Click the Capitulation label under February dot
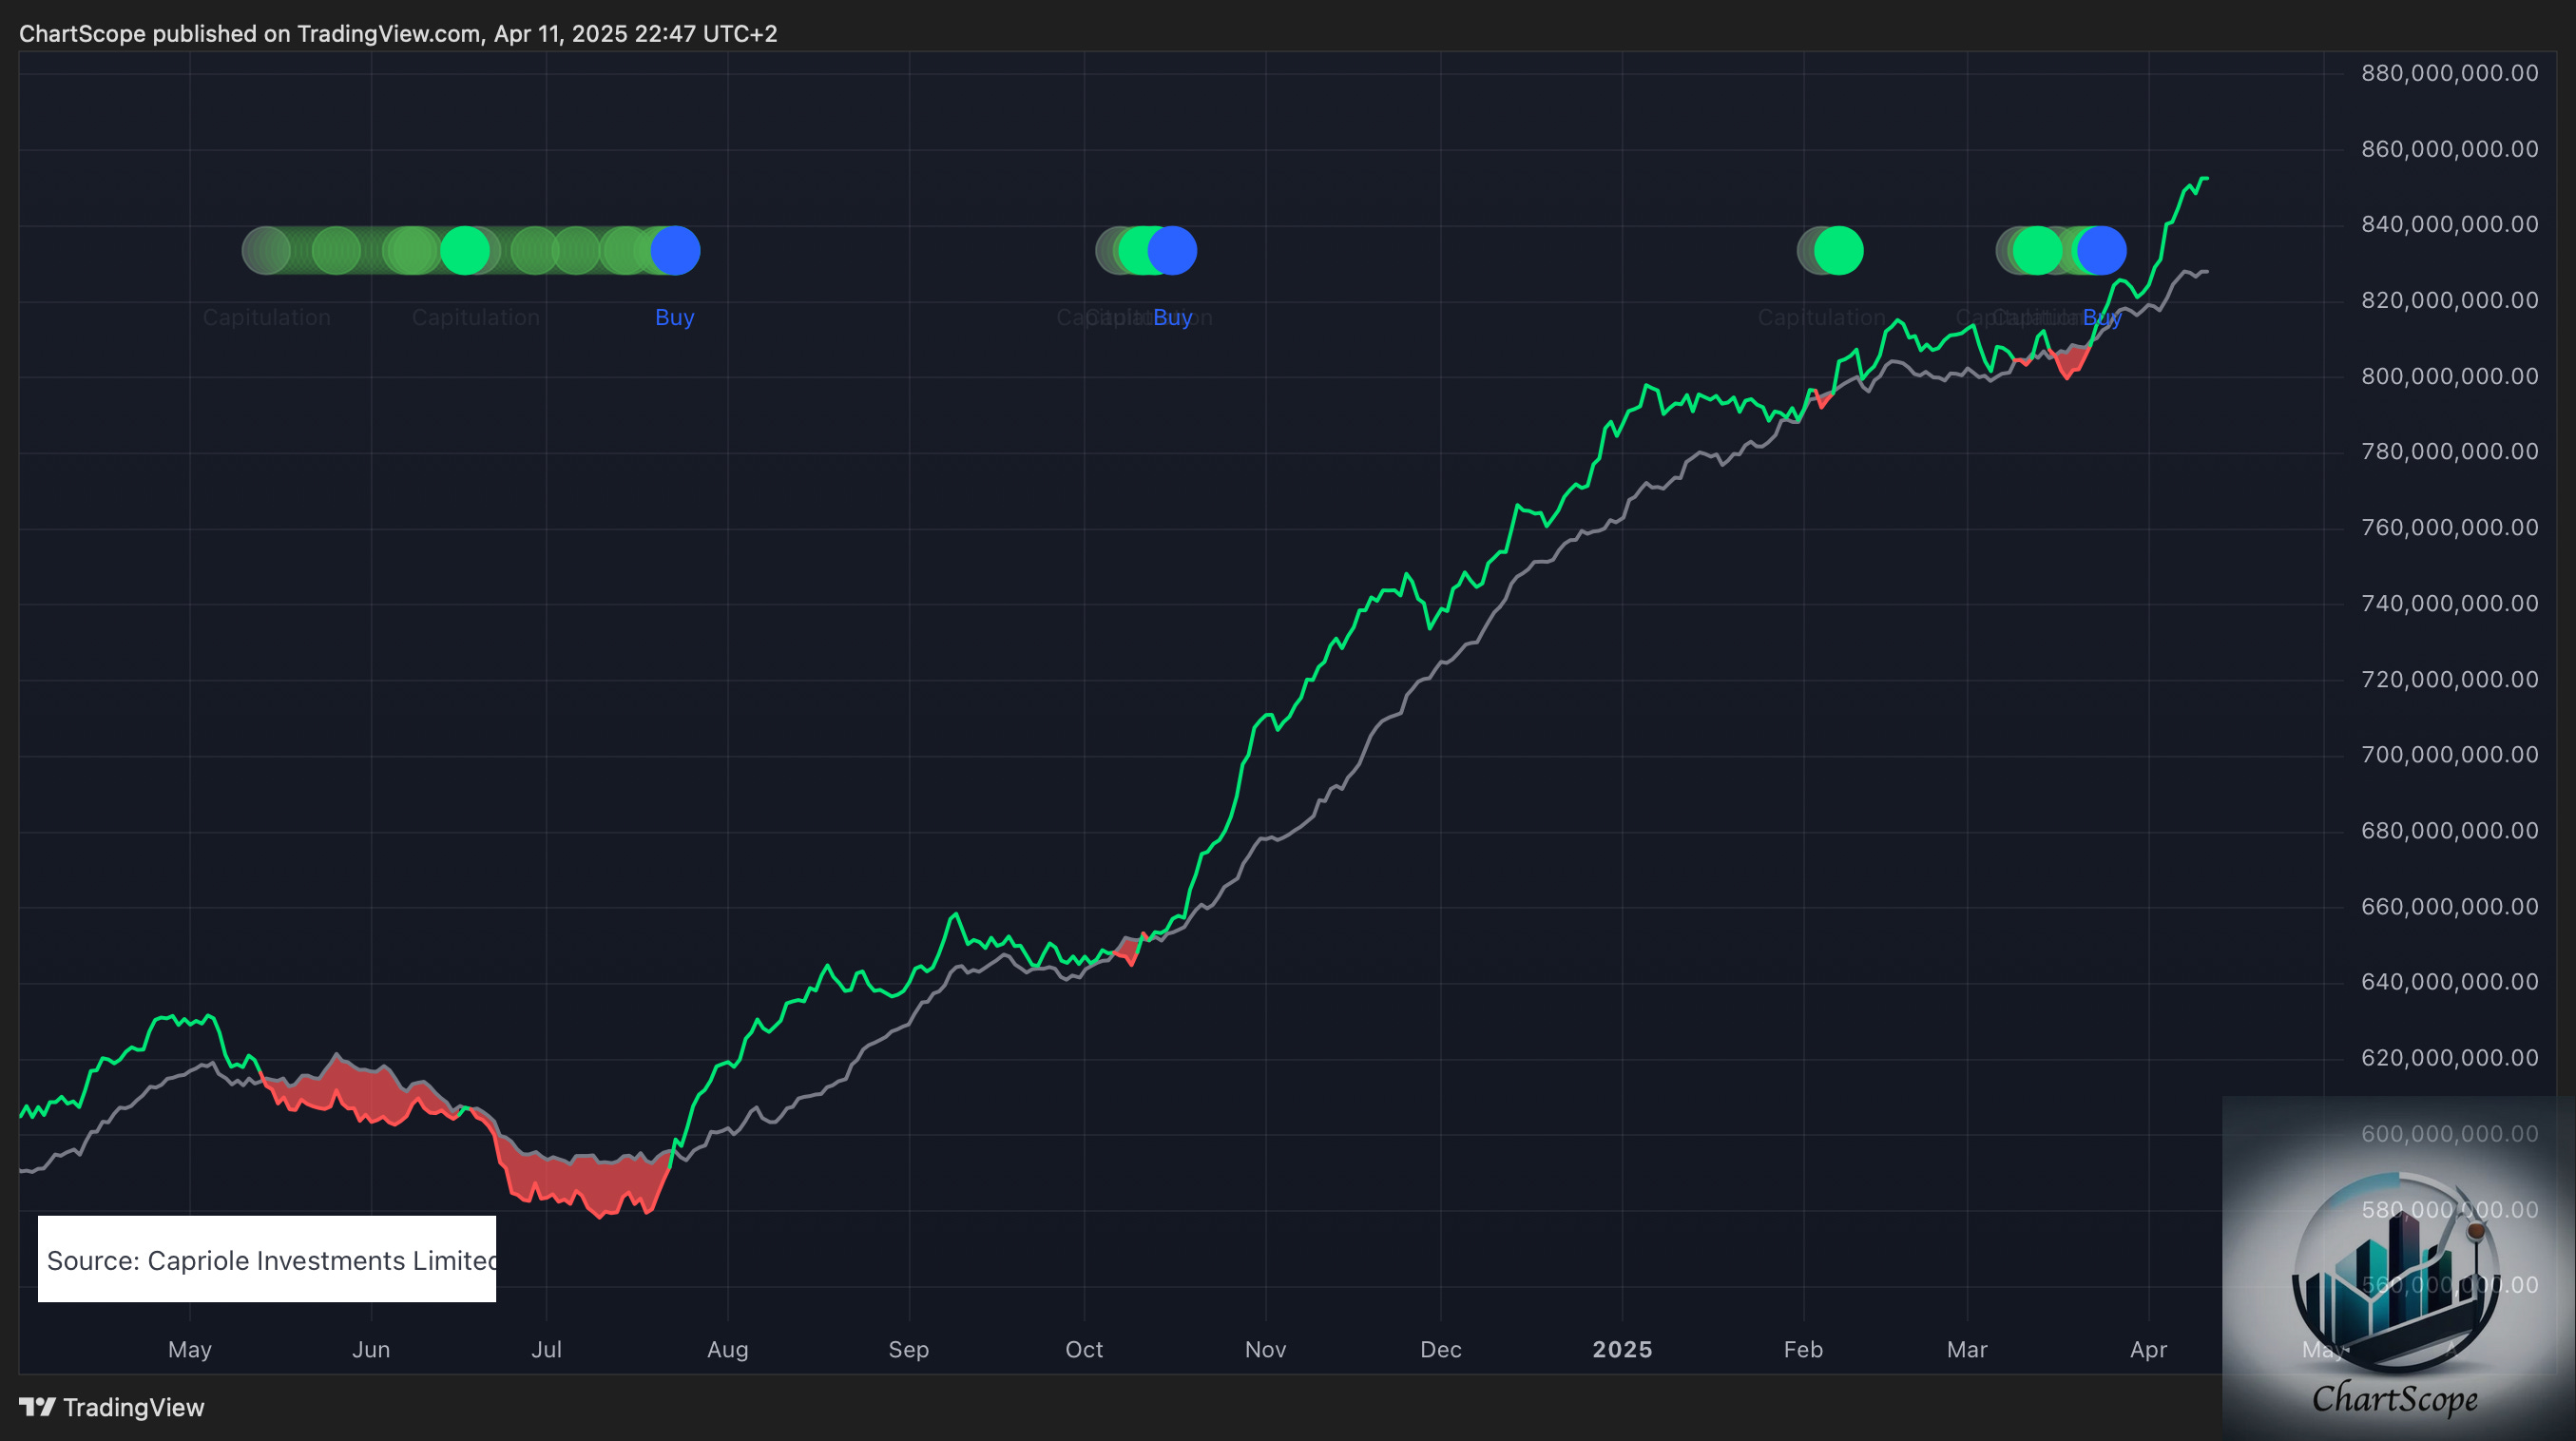Screen dimensions: 2576x1441 point(1821,317)
